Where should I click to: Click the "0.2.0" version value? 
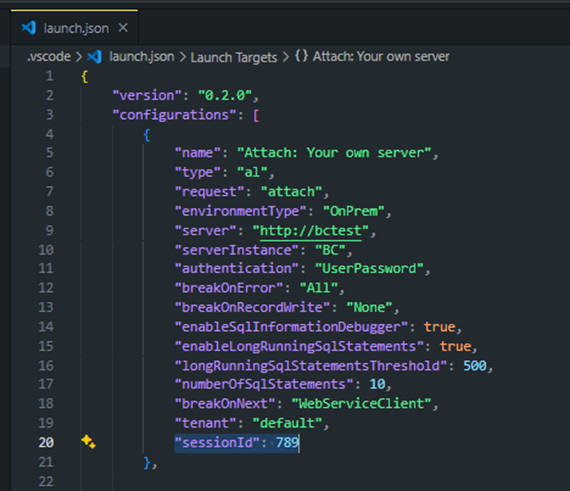(x=225, y=96)
